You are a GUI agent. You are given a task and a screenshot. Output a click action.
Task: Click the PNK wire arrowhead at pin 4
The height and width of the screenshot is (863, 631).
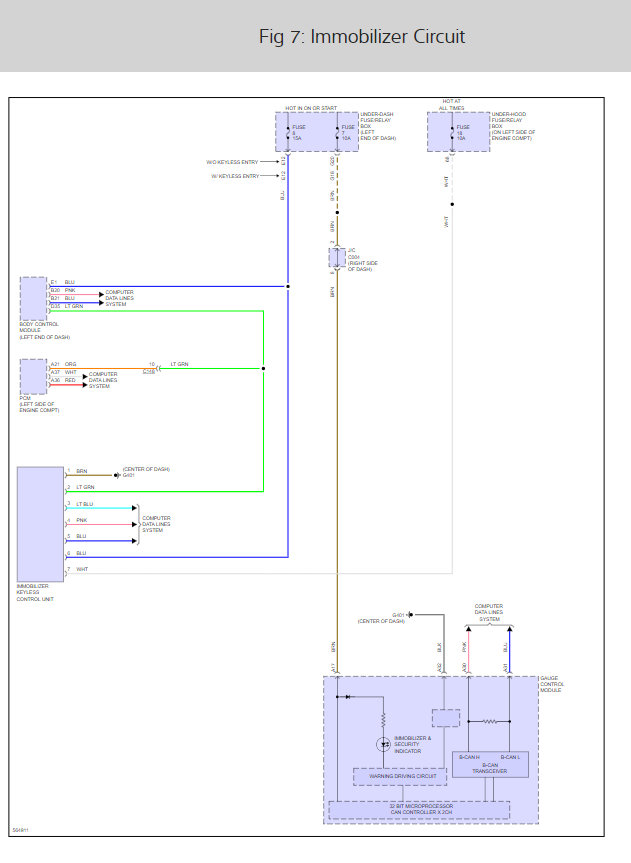pyautogui.click(x=134, y=525)
